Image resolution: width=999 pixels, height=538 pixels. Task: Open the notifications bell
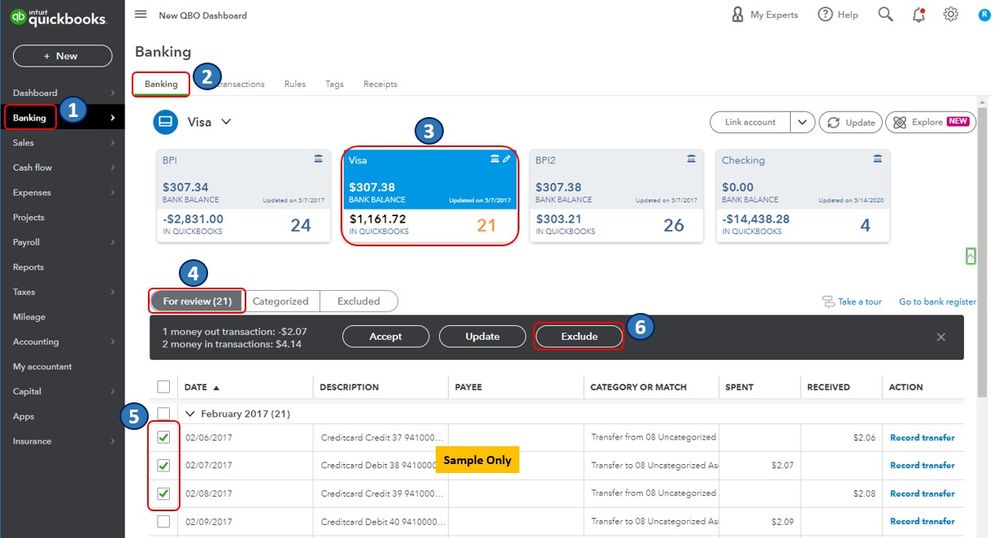[918, 15]
